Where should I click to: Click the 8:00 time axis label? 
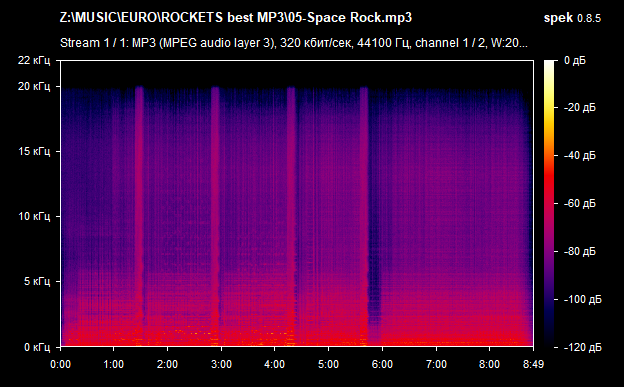pos(489,364)
